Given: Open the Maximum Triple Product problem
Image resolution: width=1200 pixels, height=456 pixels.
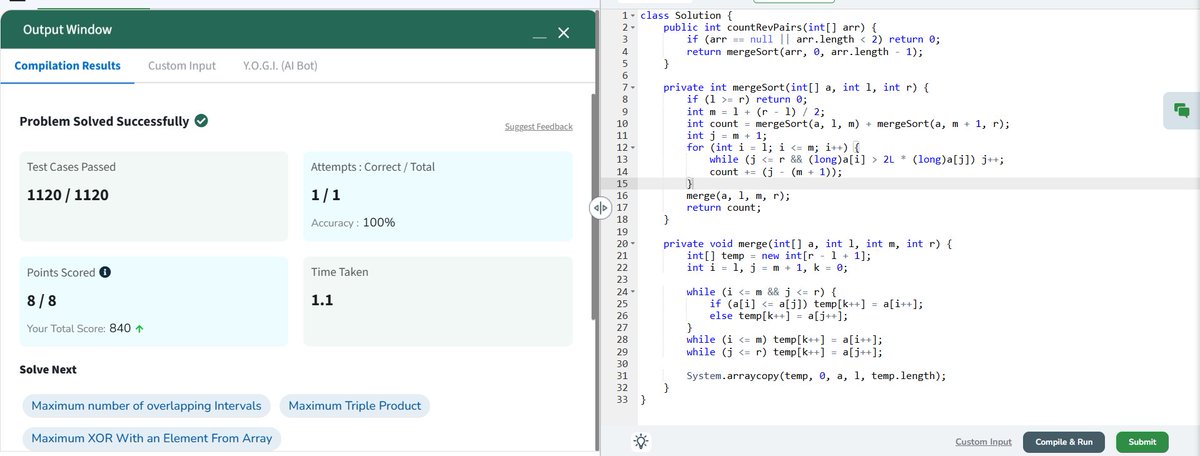Looking at the screenshot, I should (355, 406).
